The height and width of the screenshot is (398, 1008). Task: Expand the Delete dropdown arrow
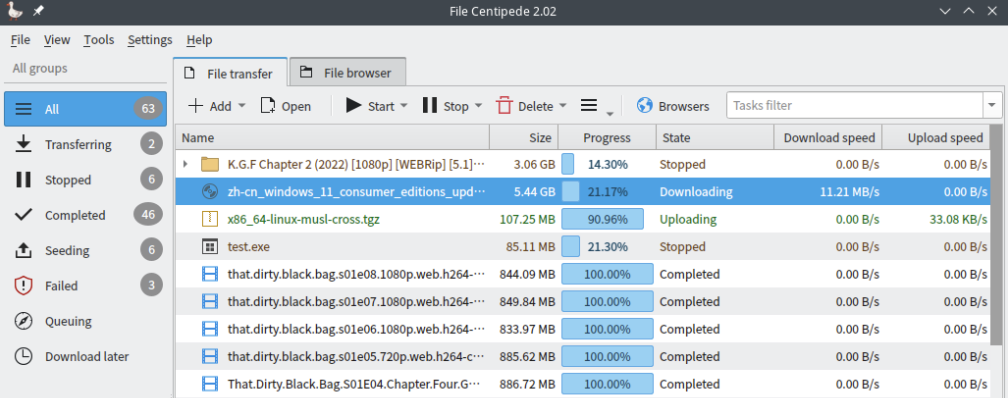[563, 105]
